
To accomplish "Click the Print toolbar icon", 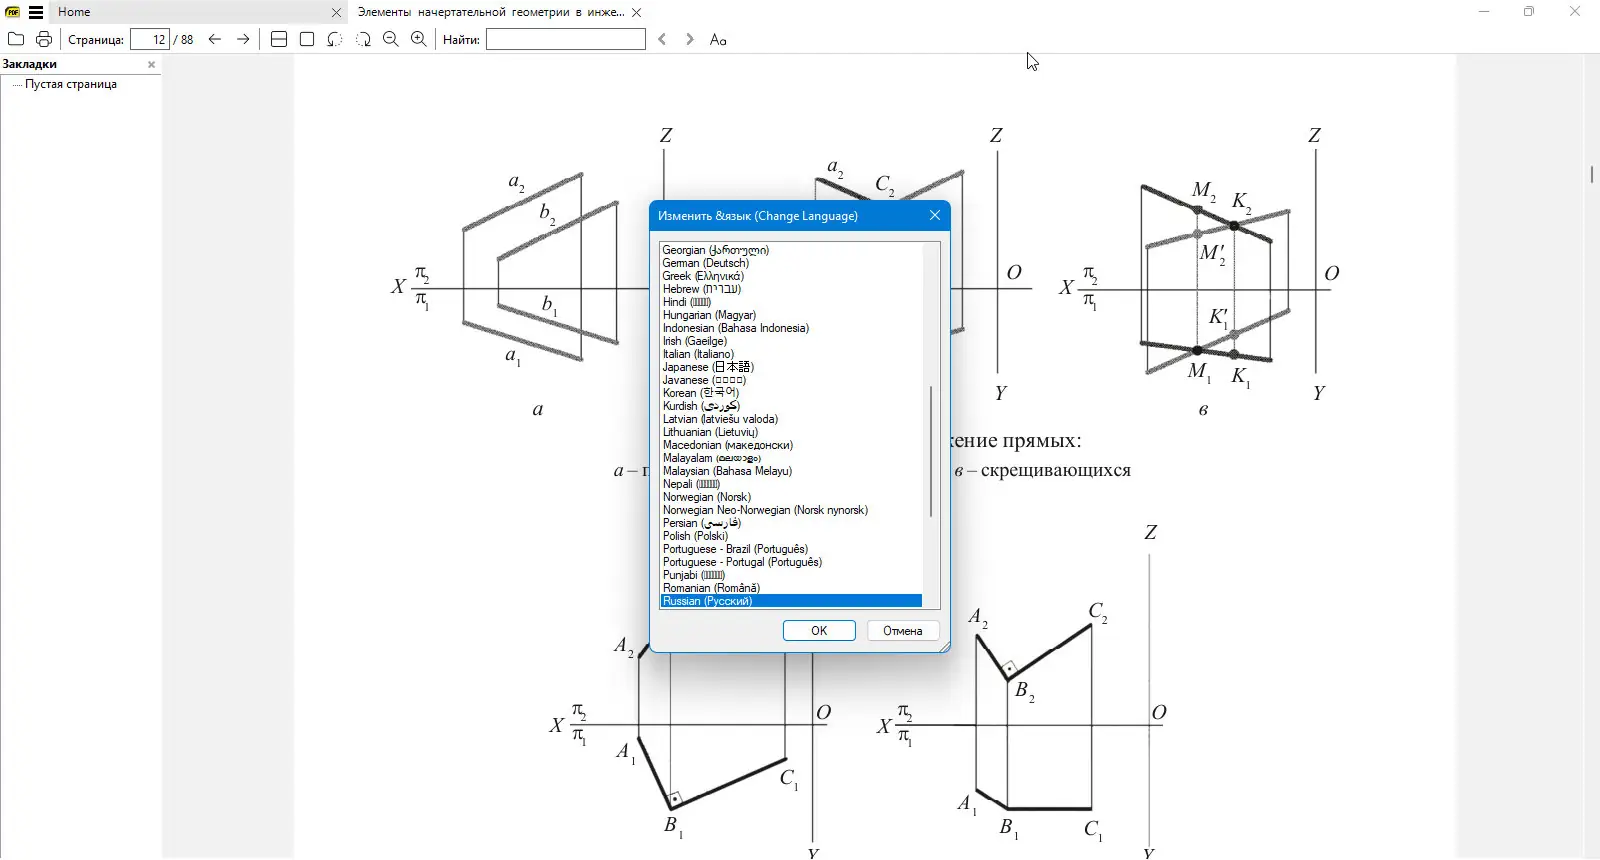I will coord(44,39).
